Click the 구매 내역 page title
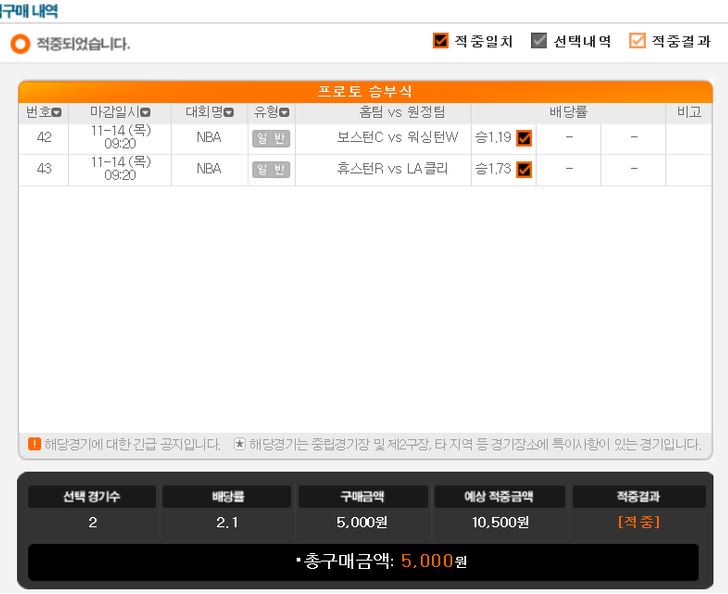Viewport: 728px width, 594px height. (x=29, y=10)
